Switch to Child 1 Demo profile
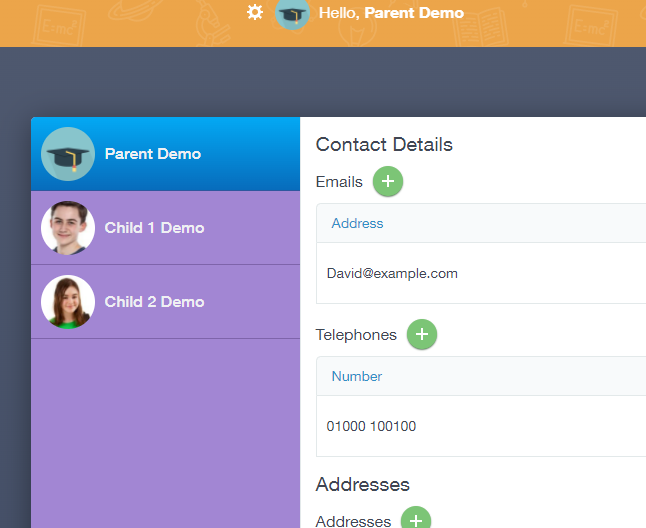Image resolution: width=646 pixels, height=528 pixels. coord(154,228)
